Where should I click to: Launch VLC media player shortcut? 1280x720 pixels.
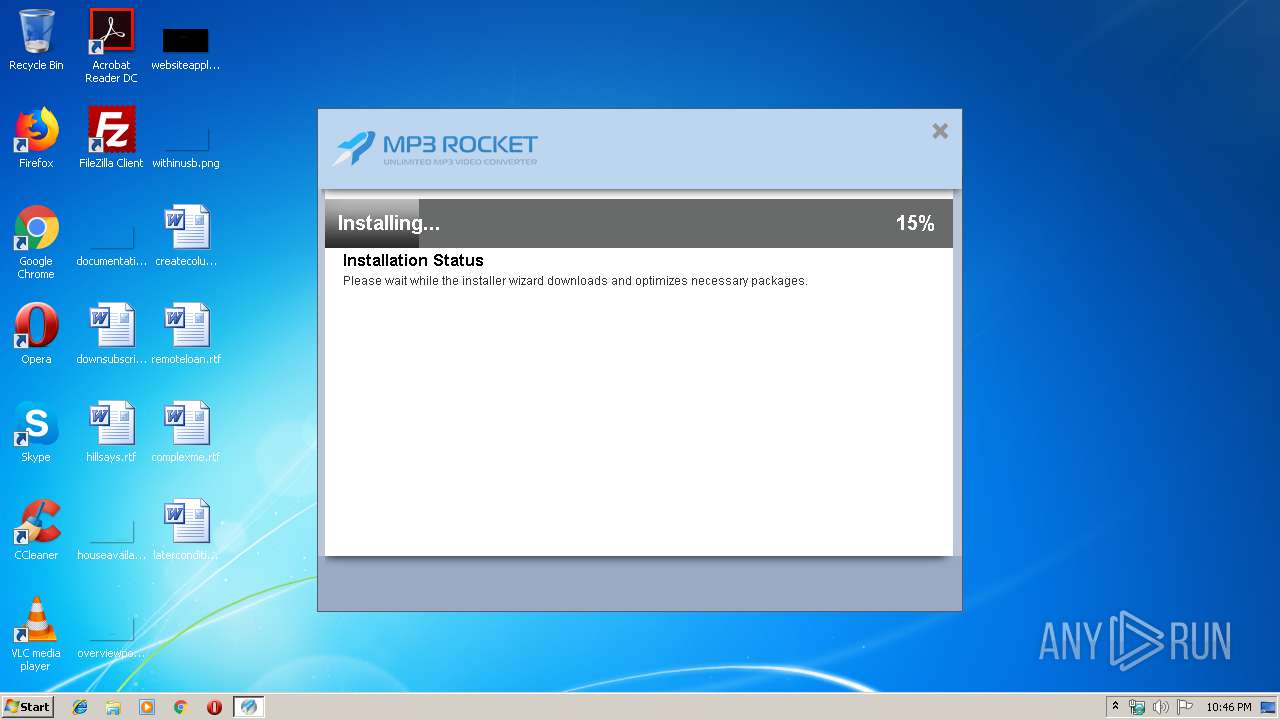(36, 634)
